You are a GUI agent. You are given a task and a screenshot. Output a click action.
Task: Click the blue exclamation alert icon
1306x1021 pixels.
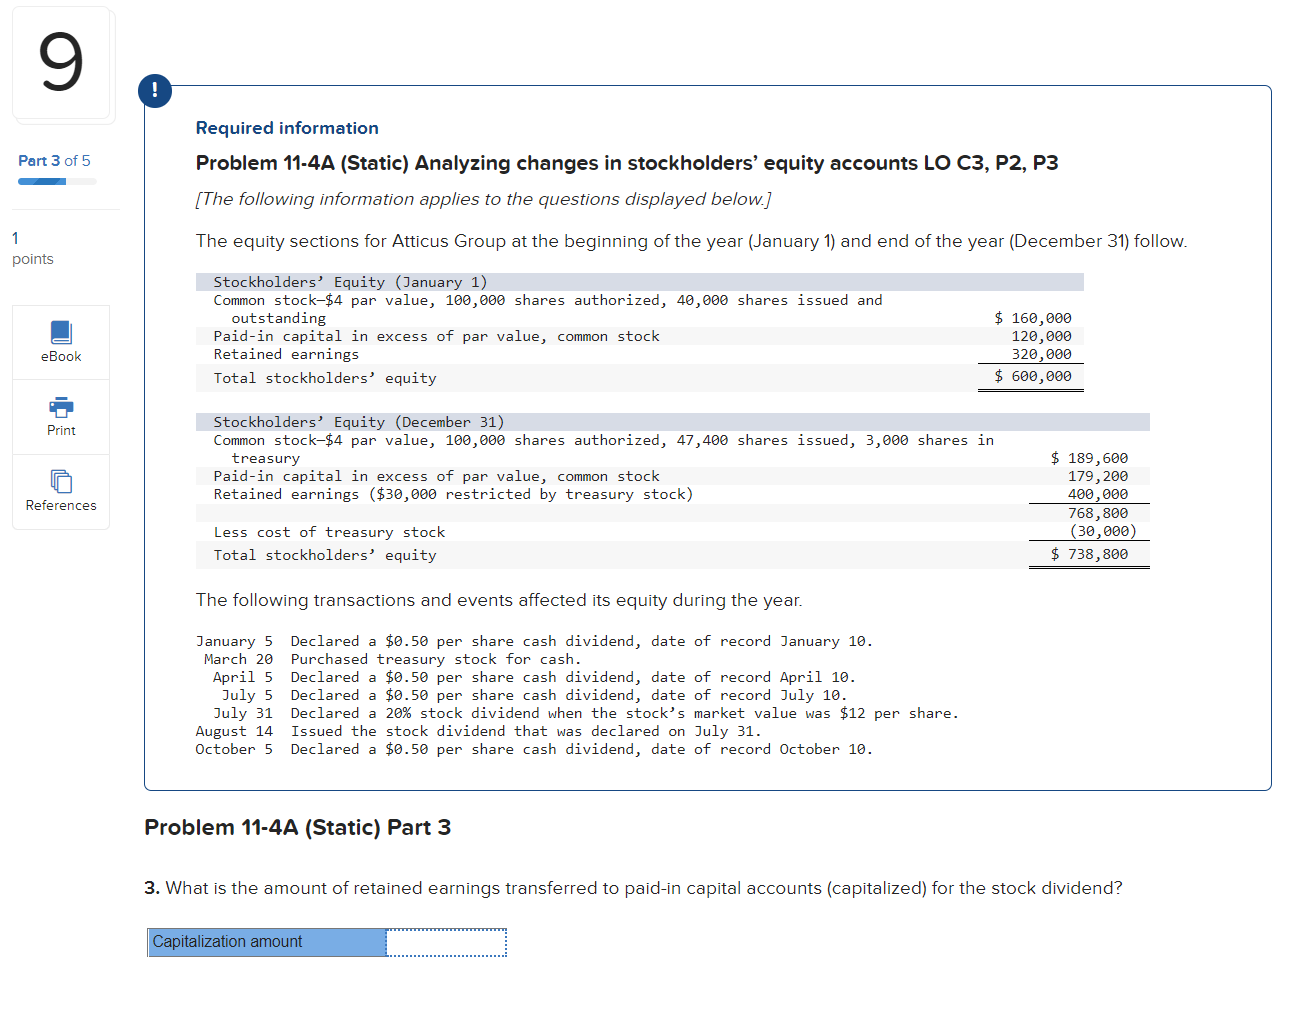(155, 91)
